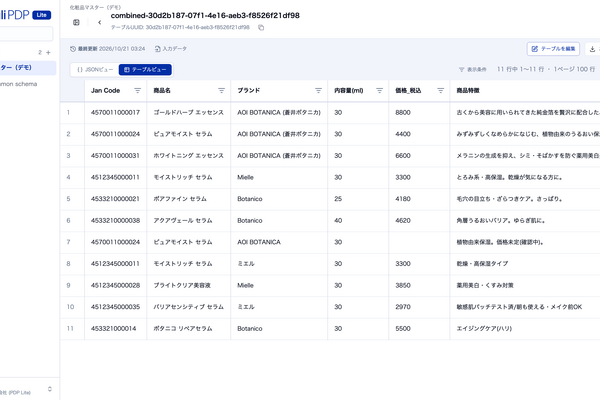600x400 pixels.
Task: Click row number 1
Action: pos(68,113)
